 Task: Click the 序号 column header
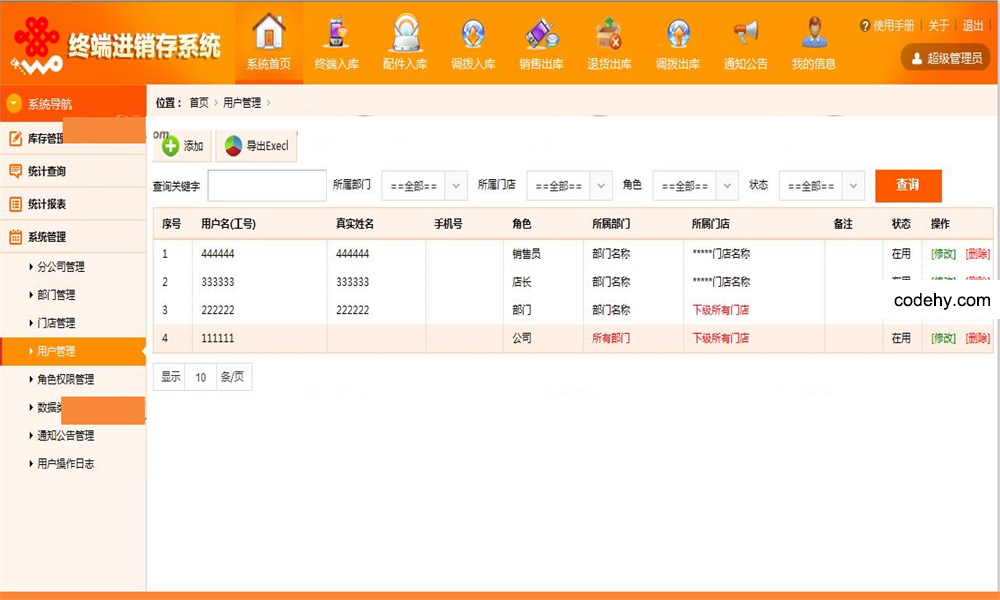click(x=172, y=224)
